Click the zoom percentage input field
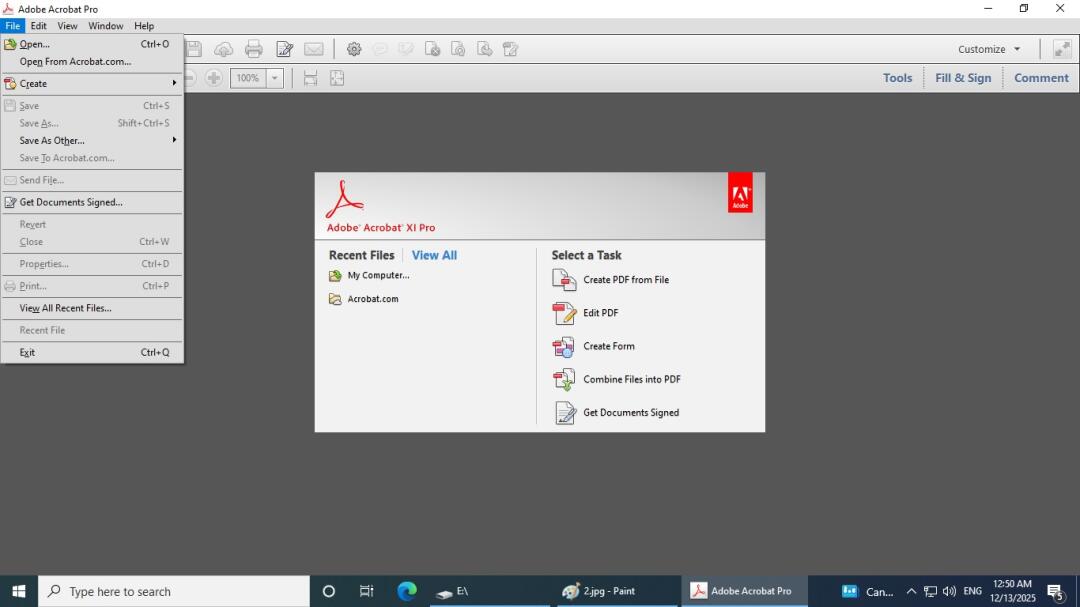This screenshot has height=607, width=1080. (x=248, y=78)
